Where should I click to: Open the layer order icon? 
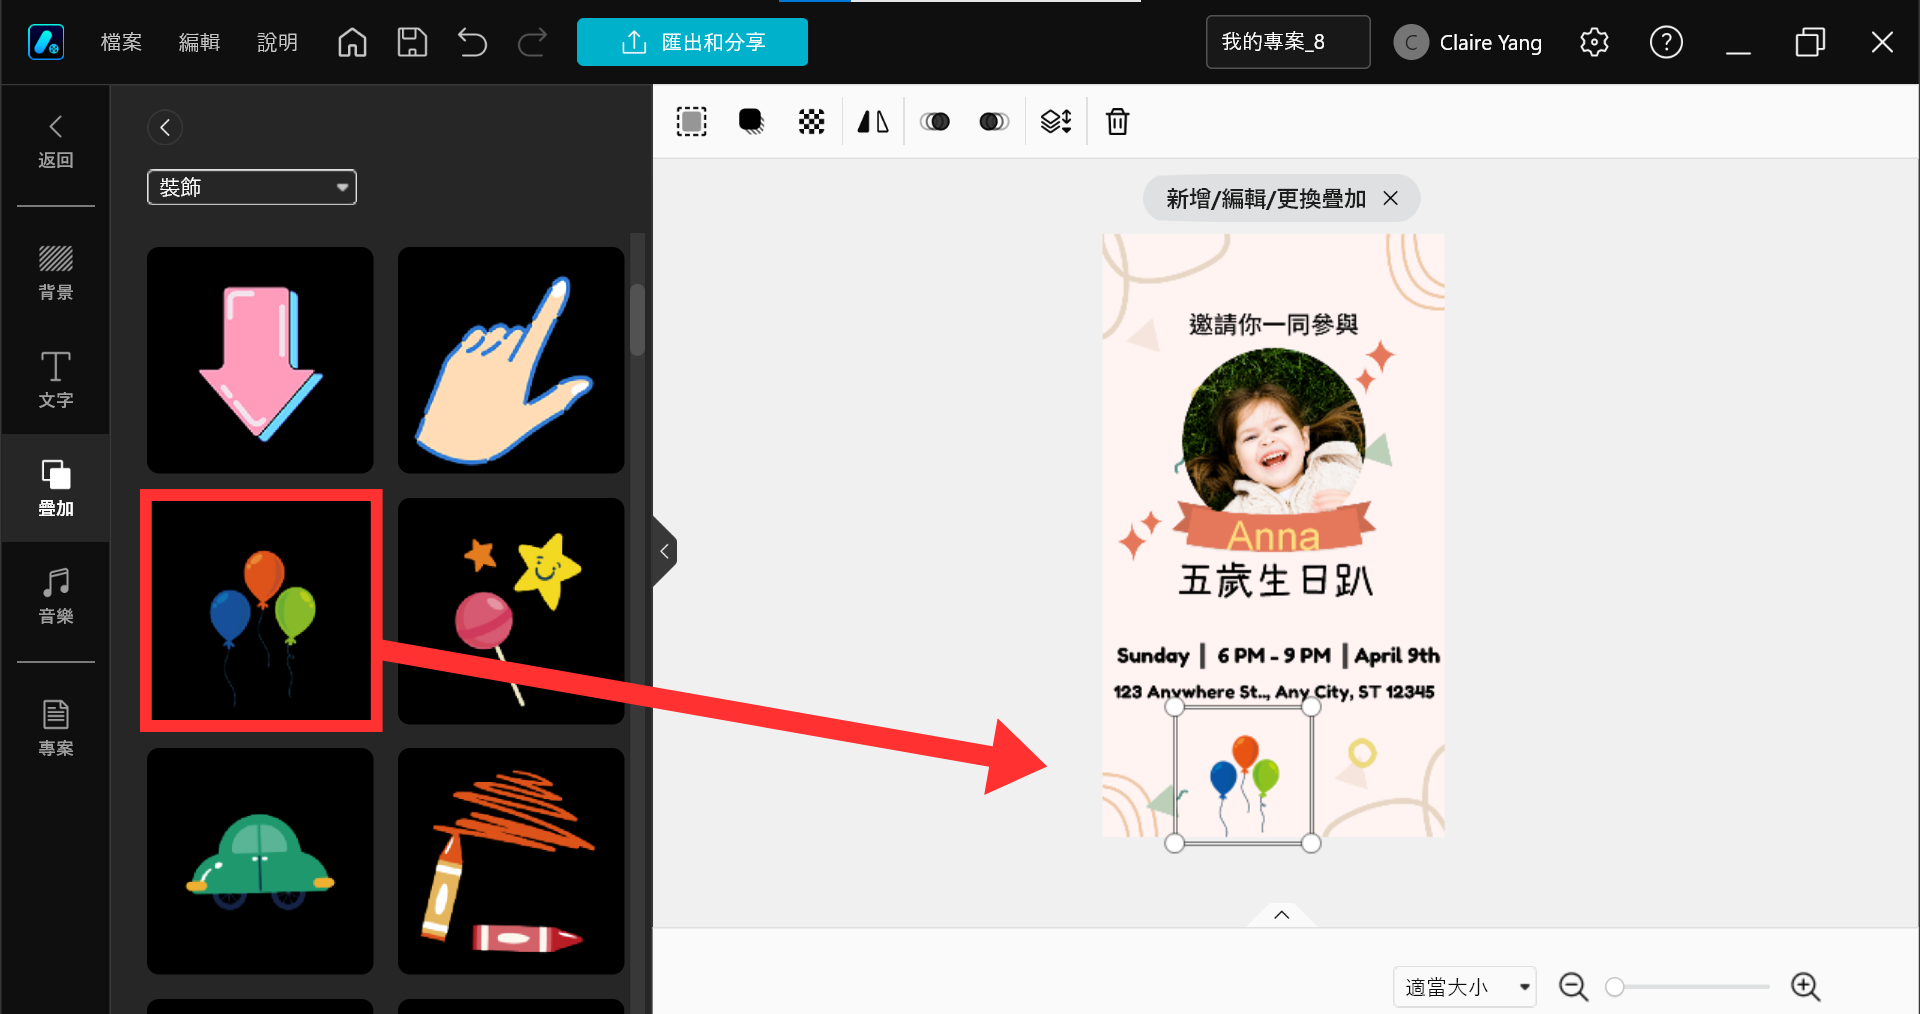[1056, 122]
